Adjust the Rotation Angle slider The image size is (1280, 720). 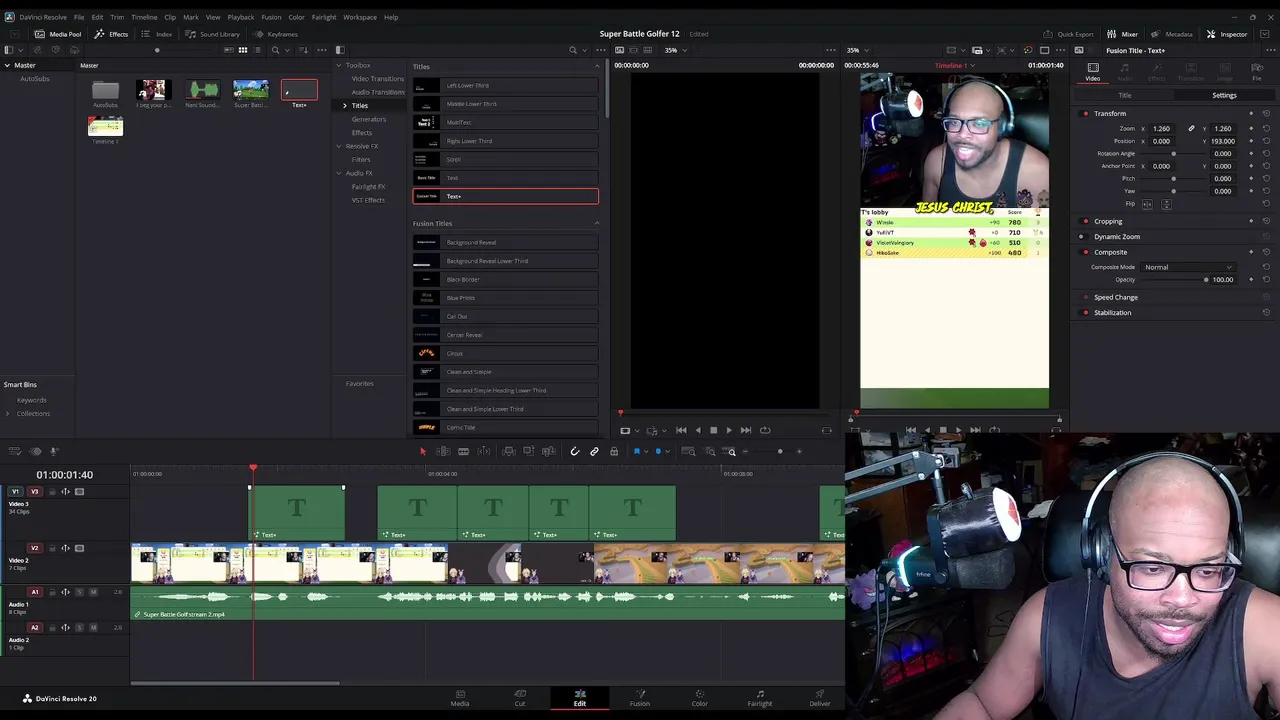[x=1173, y=153]
